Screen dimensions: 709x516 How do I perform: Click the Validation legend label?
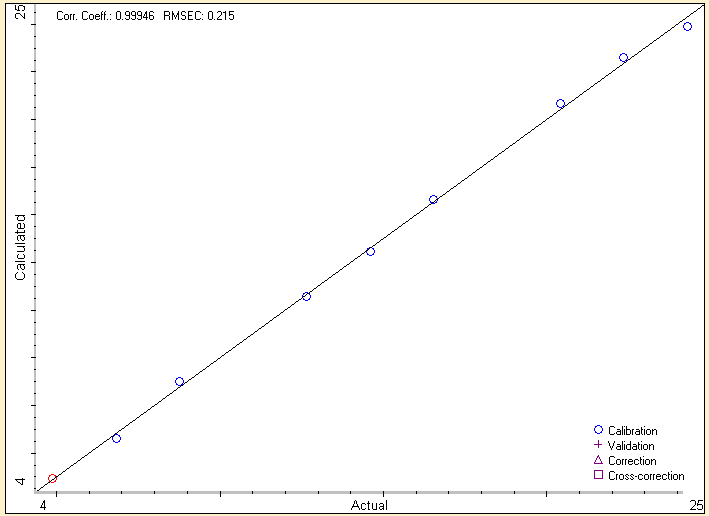click(x=631, y=446)
